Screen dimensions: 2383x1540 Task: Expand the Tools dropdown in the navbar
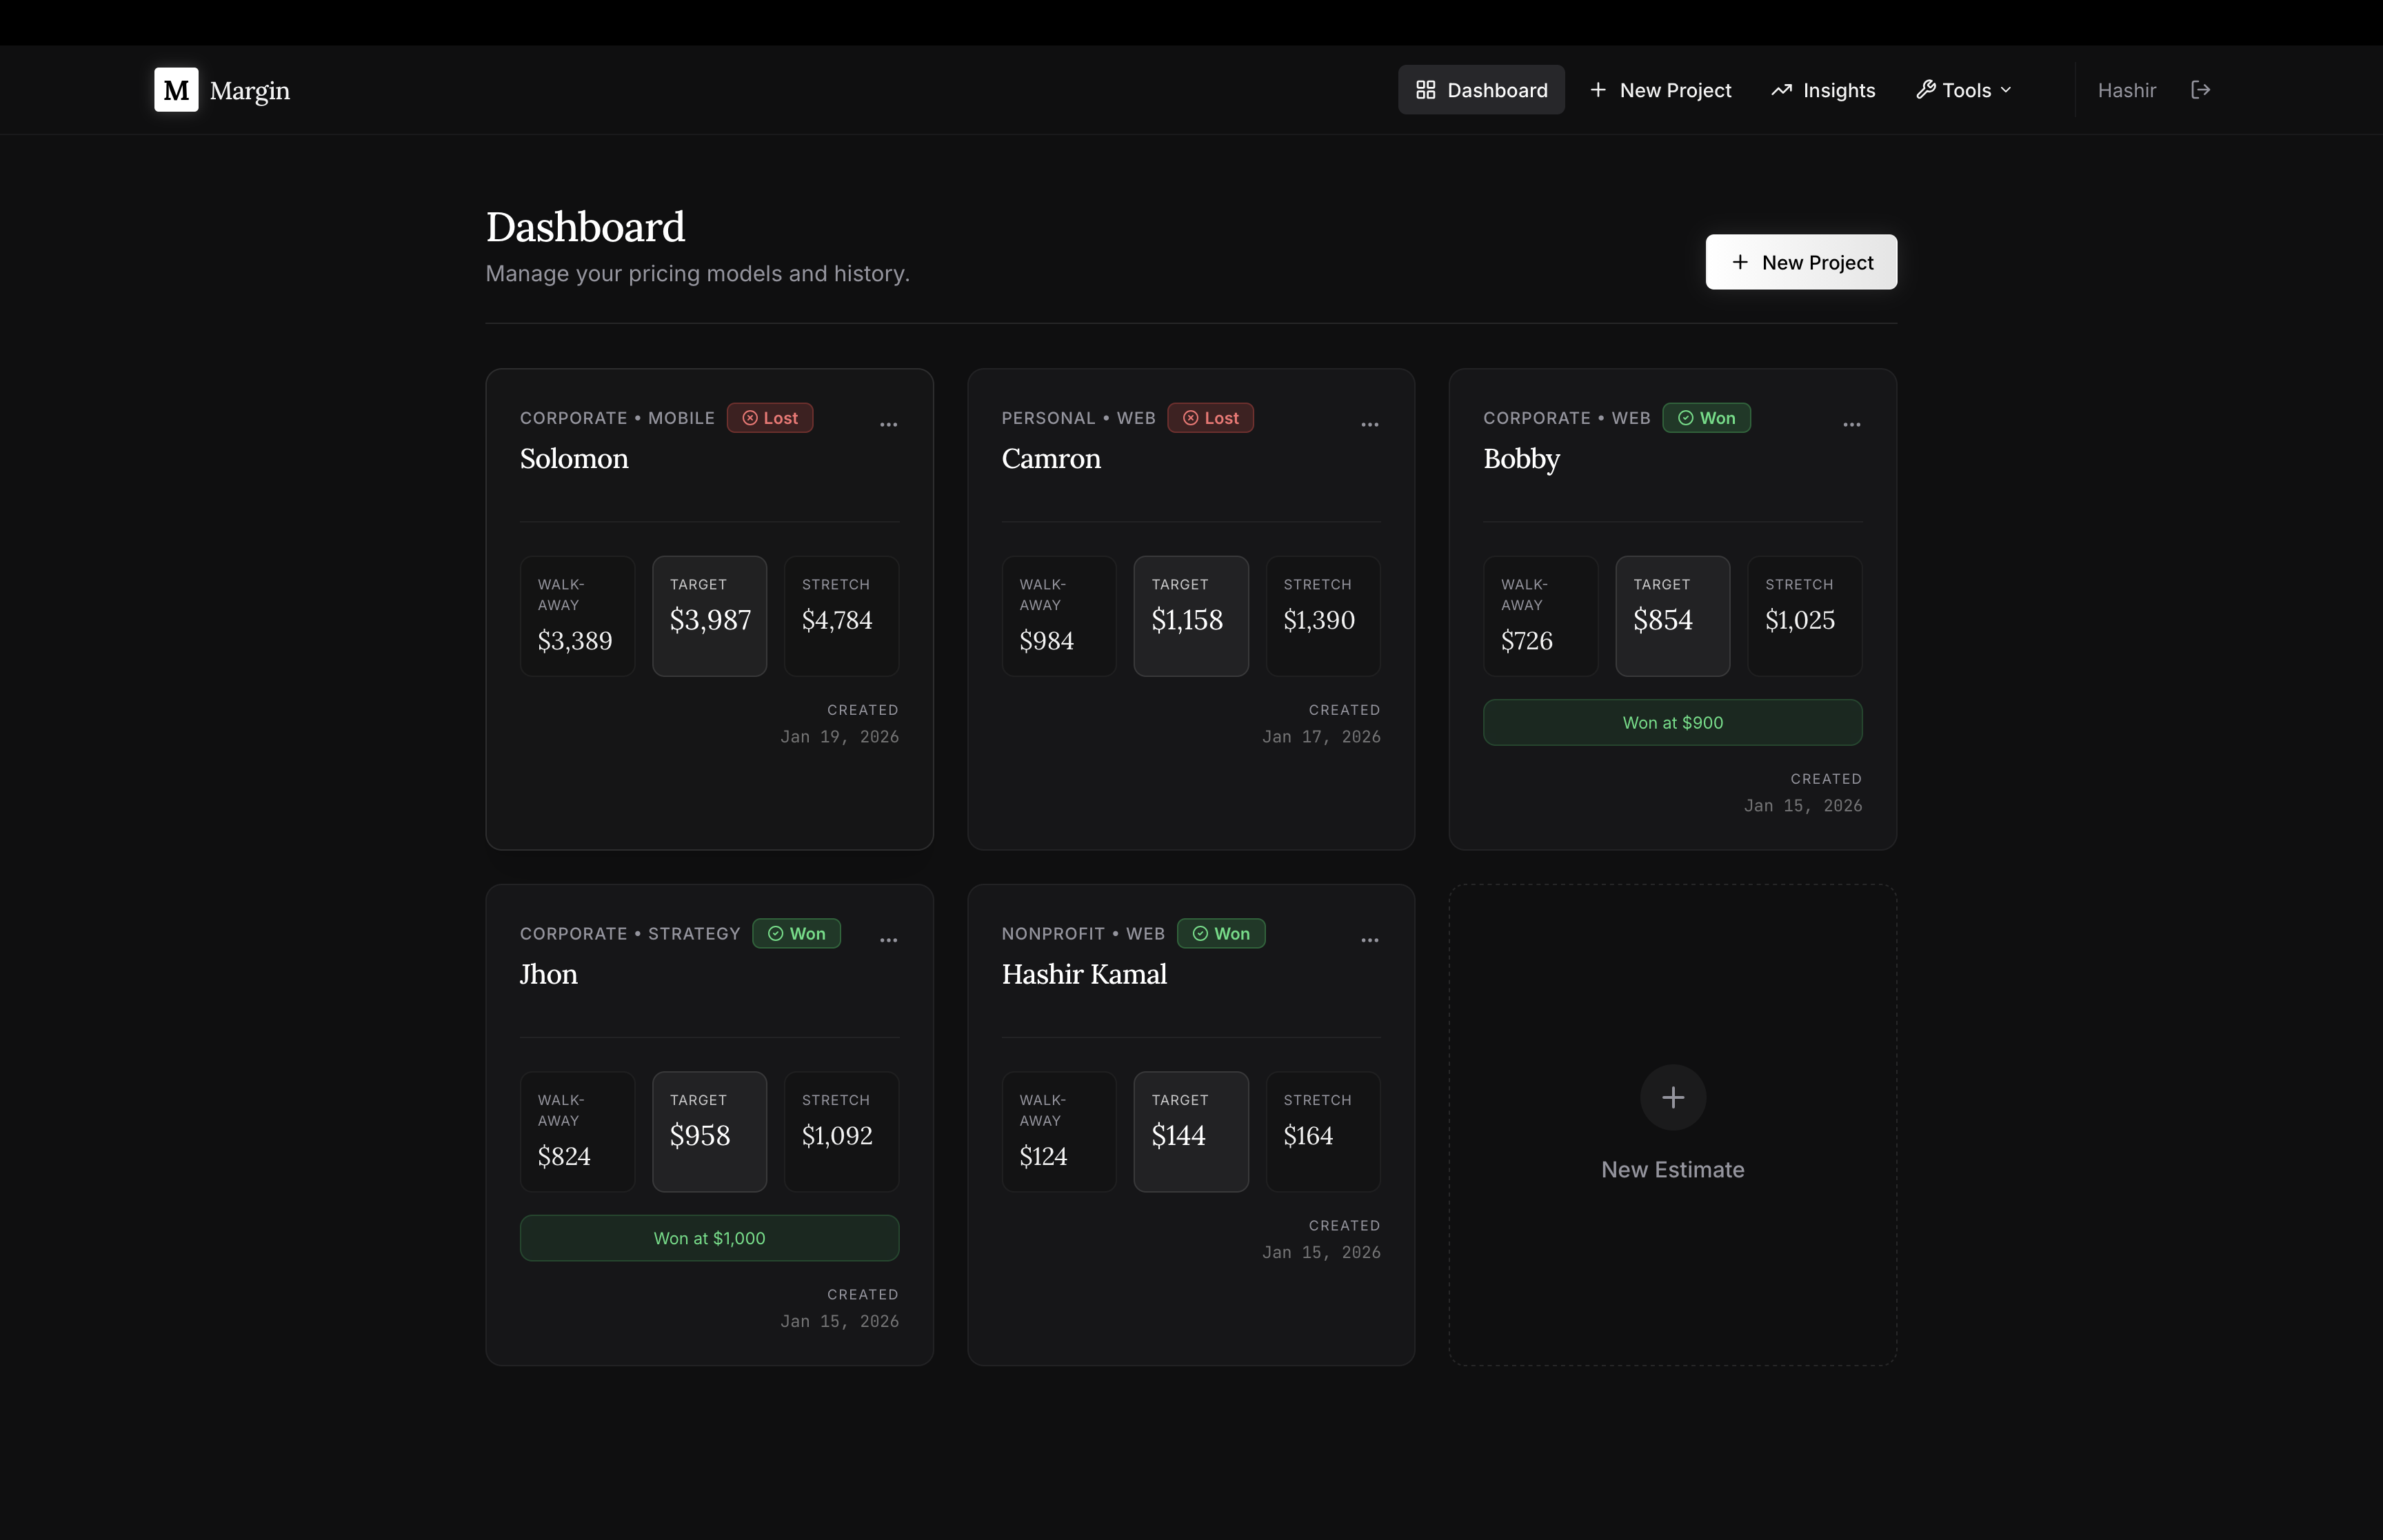pos(1963,90)
